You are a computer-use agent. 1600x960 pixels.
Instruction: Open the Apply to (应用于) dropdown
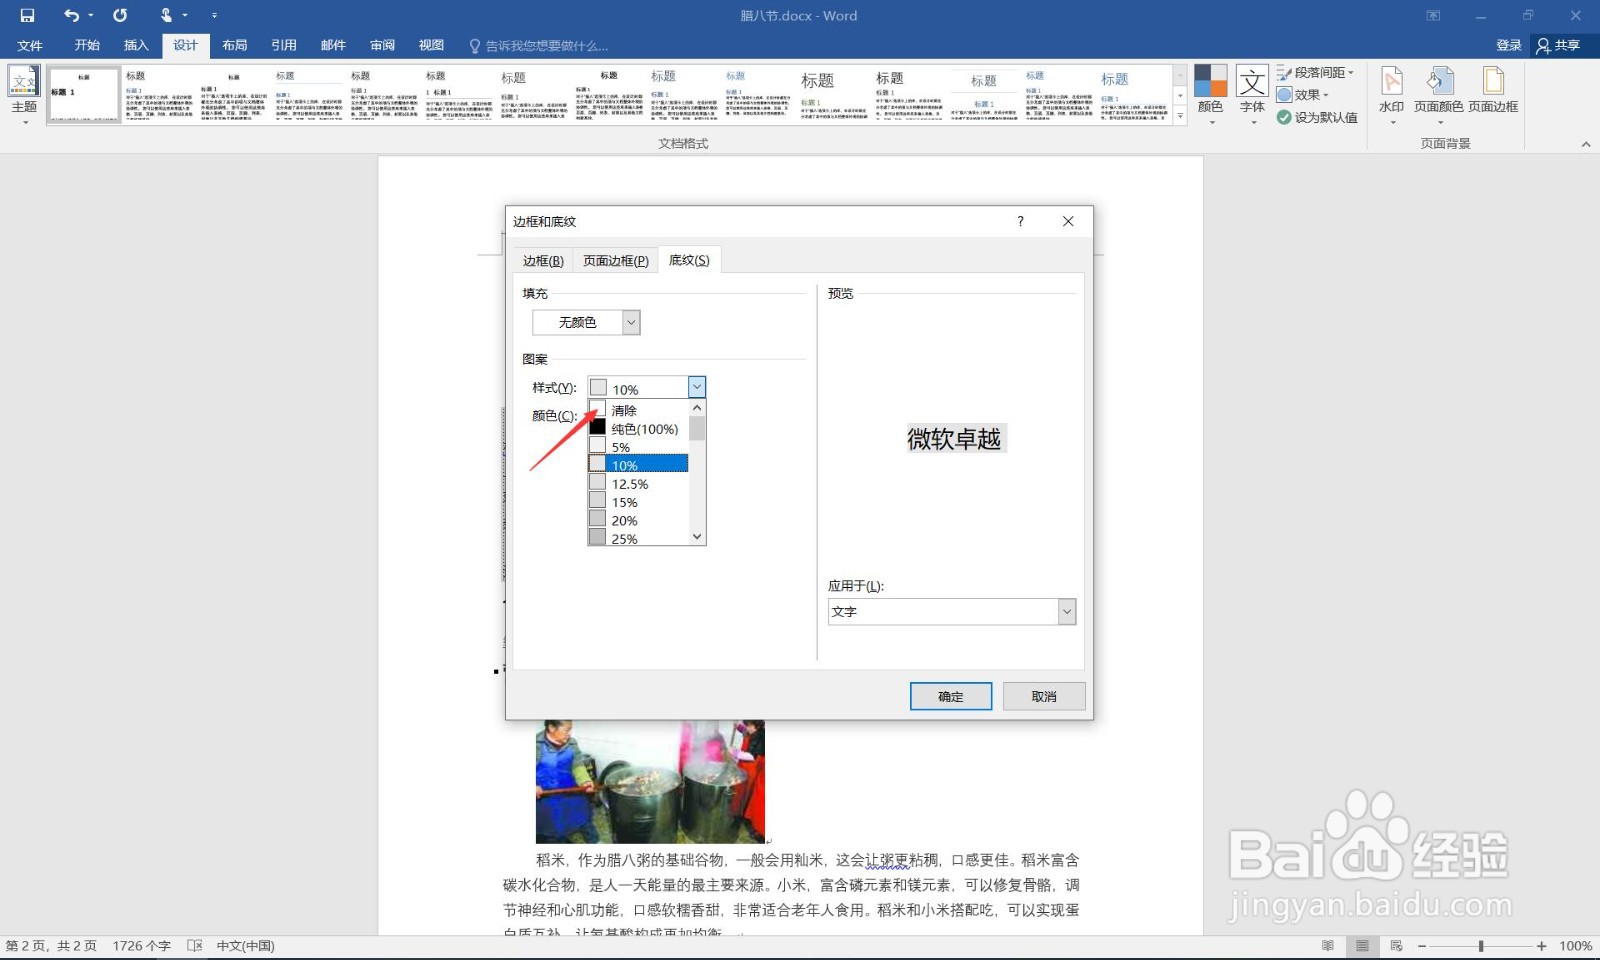coord(952,611)
